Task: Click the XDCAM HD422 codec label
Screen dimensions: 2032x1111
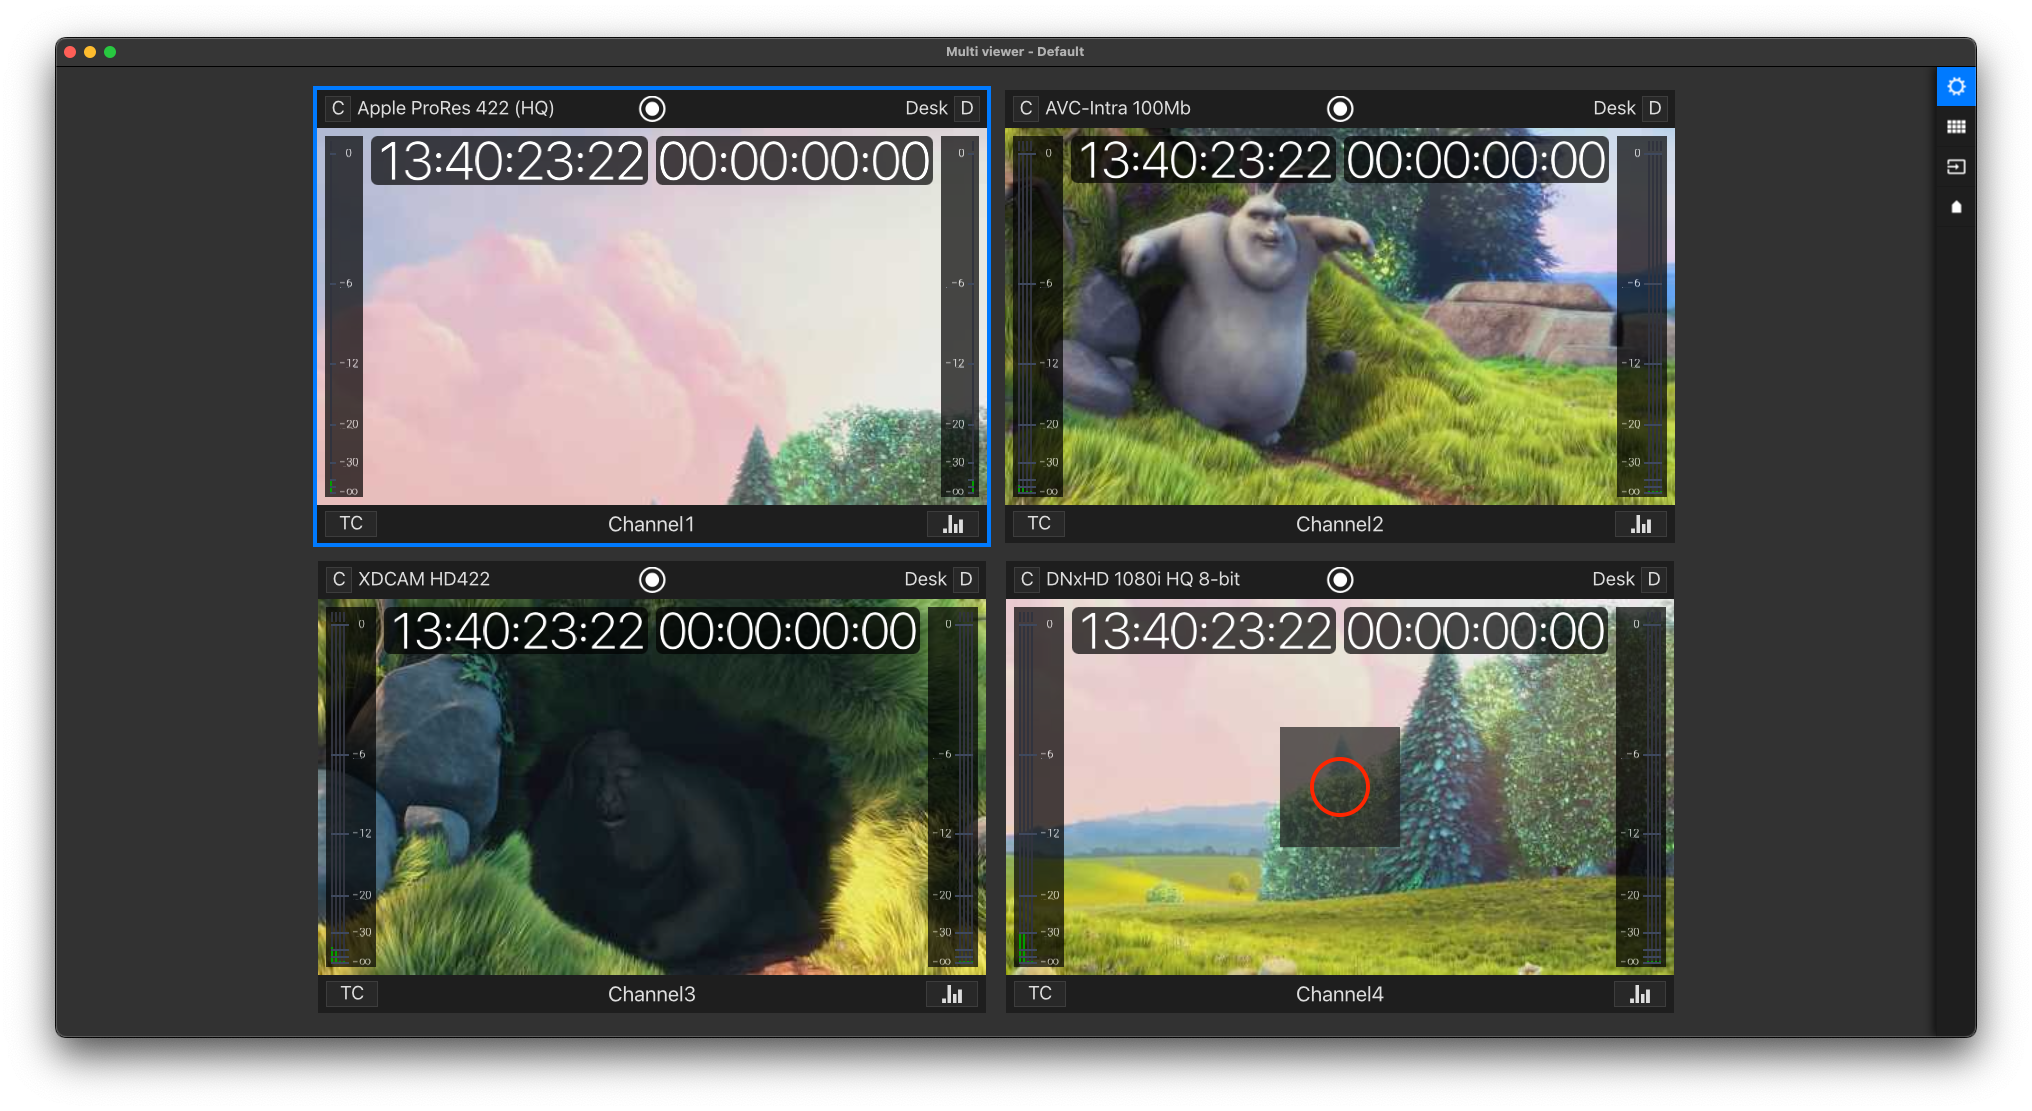Action: click(x=424, y=579)
